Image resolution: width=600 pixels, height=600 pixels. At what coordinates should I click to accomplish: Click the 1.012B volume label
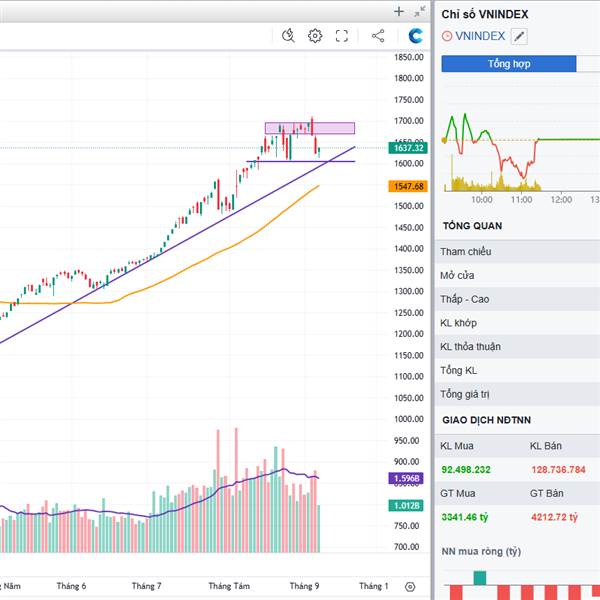[x=406, y=505]
